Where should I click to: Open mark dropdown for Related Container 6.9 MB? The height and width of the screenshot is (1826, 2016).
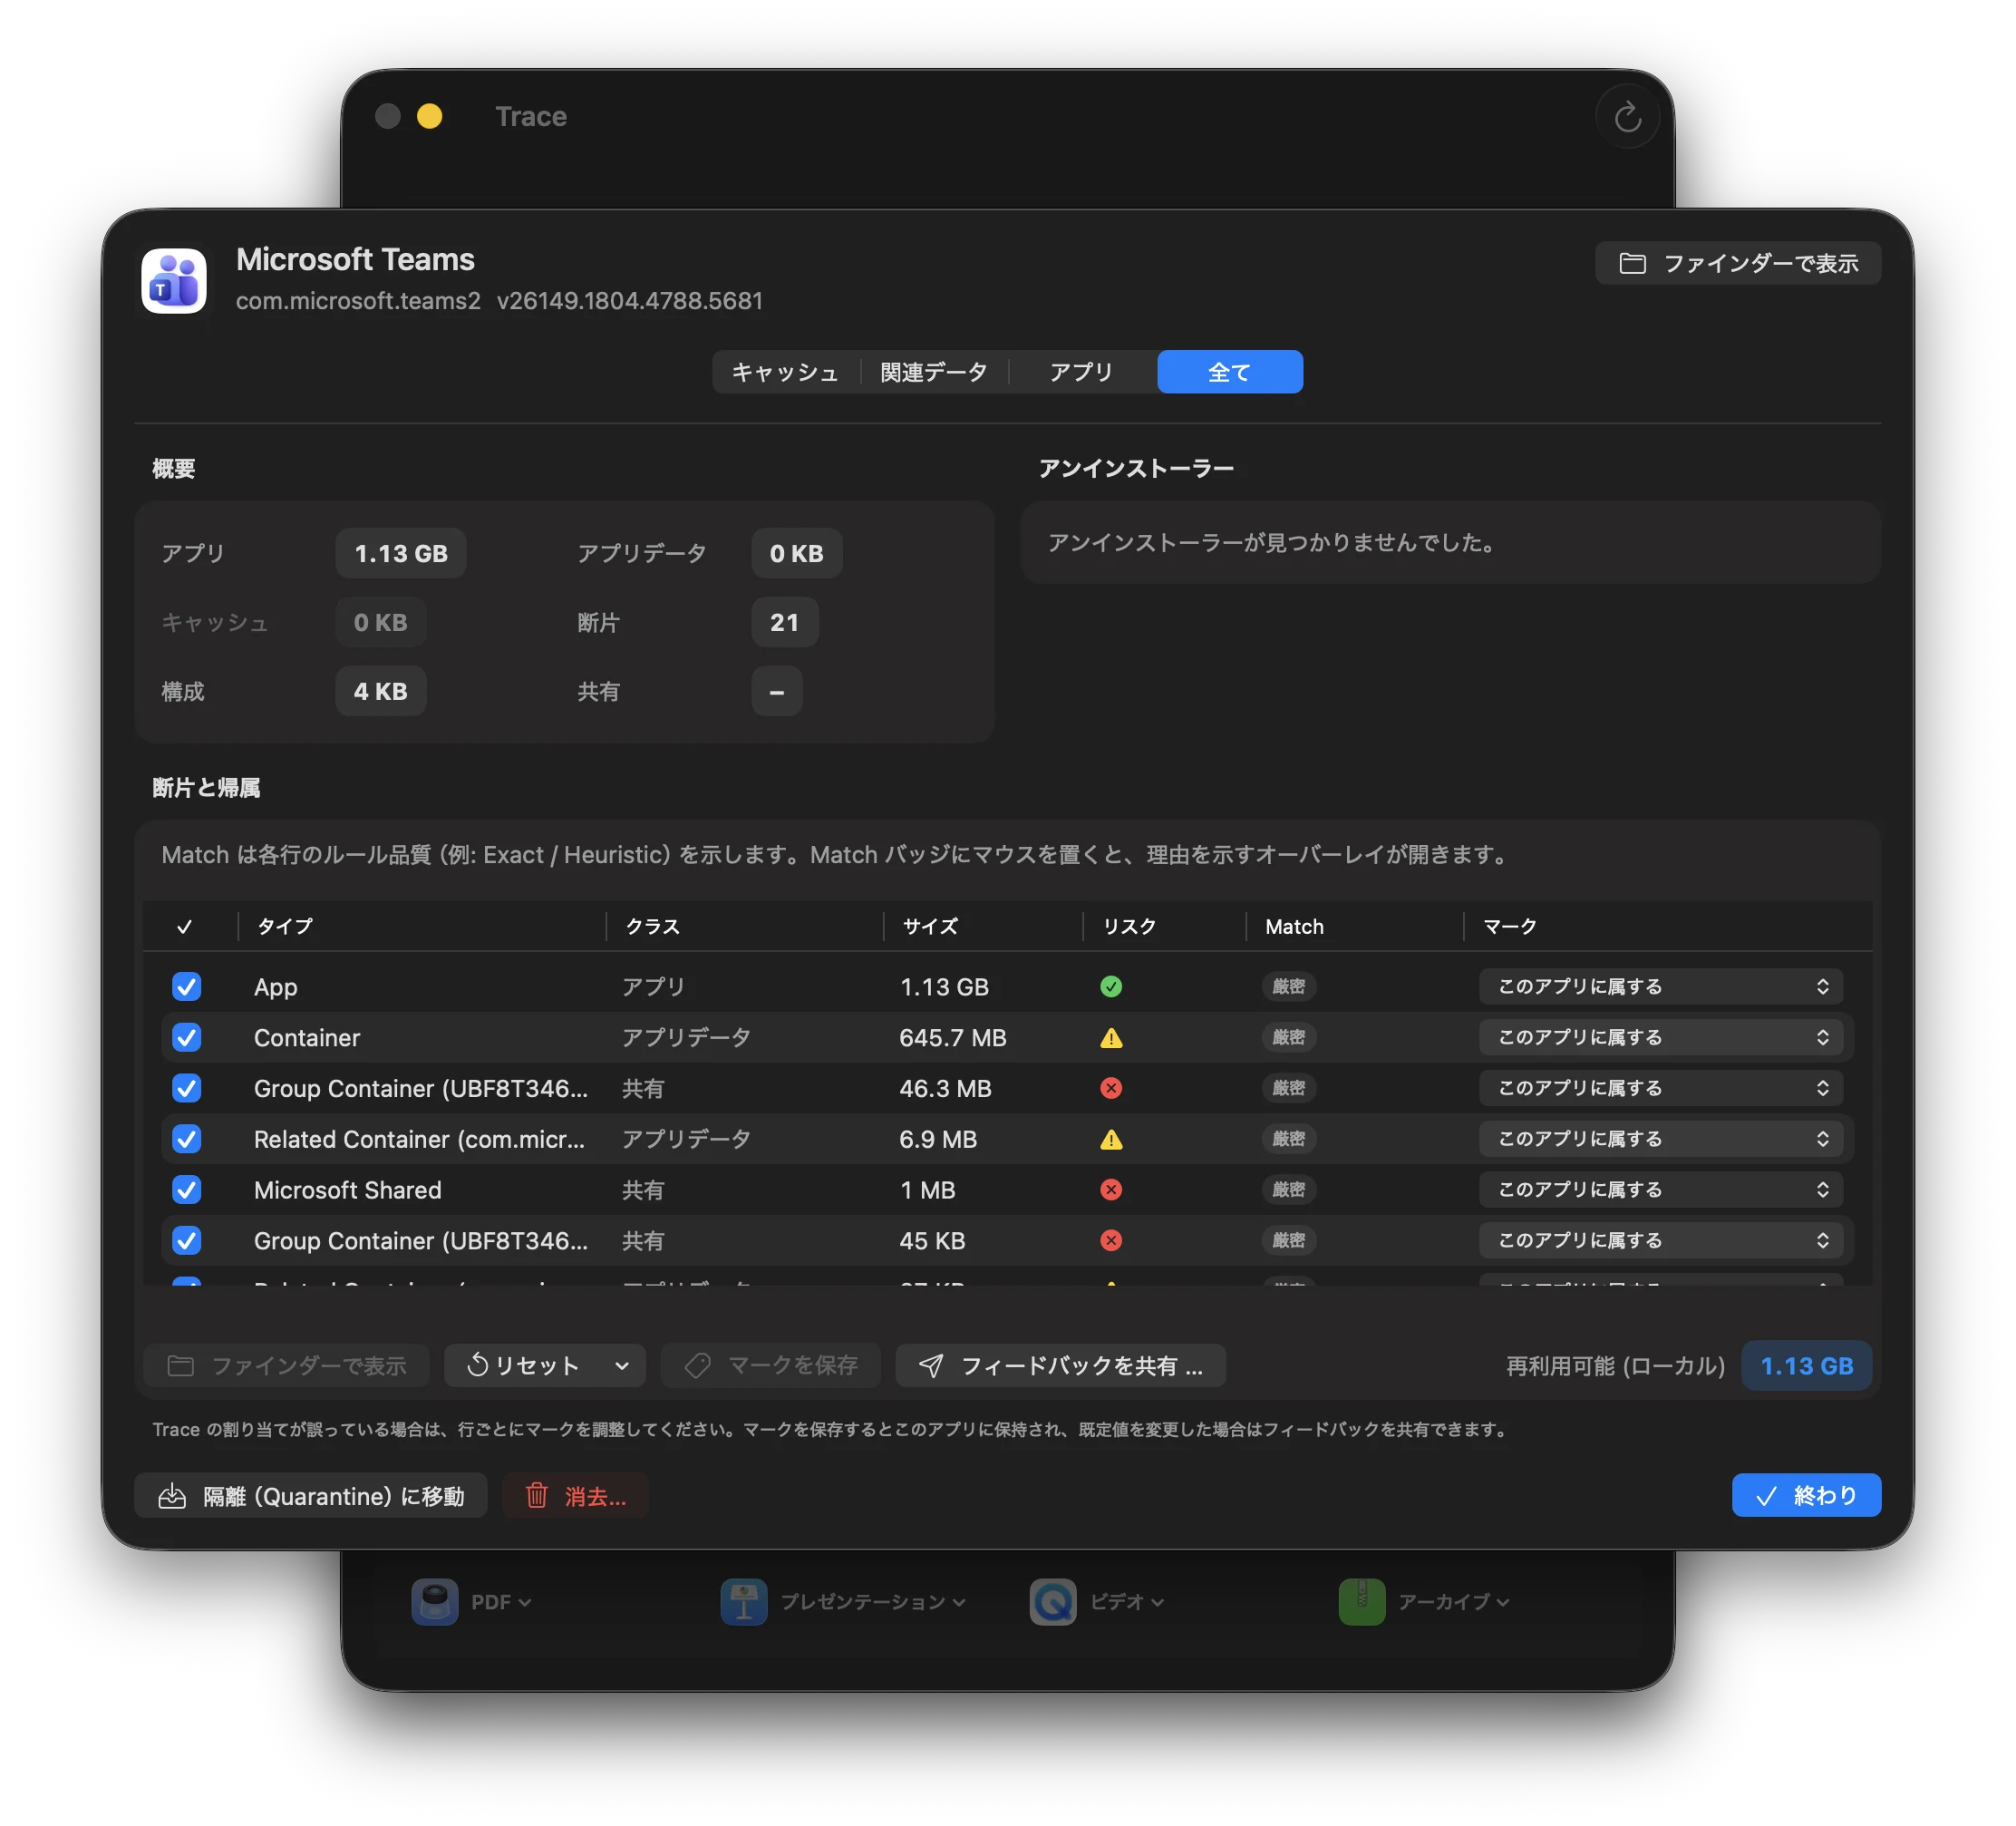pyautogui.click(x=1661, y=1139)
